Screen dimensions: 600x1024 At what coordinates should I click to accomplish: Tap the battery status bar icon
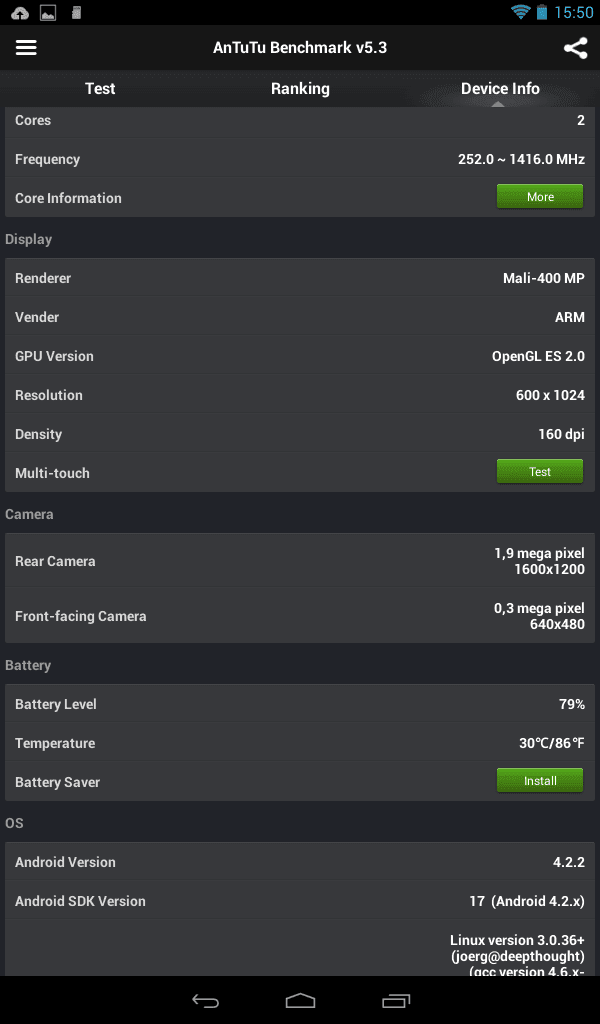coord(542,12)
